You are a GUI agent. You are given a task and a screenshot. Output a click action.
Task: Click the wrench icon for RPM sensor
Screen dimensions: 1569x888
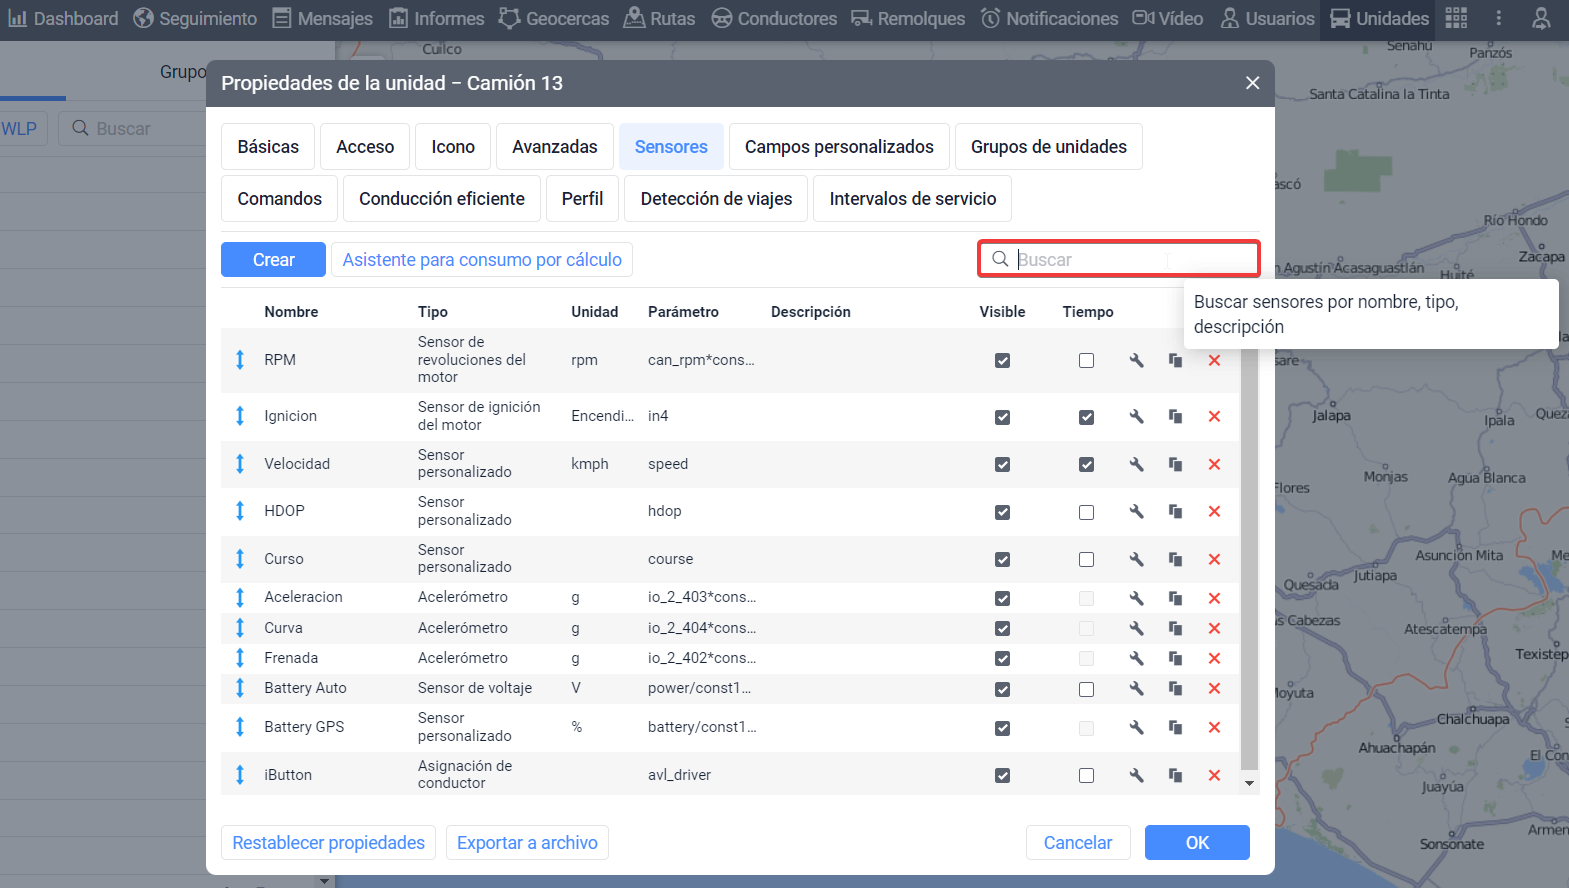(1136, 360)
